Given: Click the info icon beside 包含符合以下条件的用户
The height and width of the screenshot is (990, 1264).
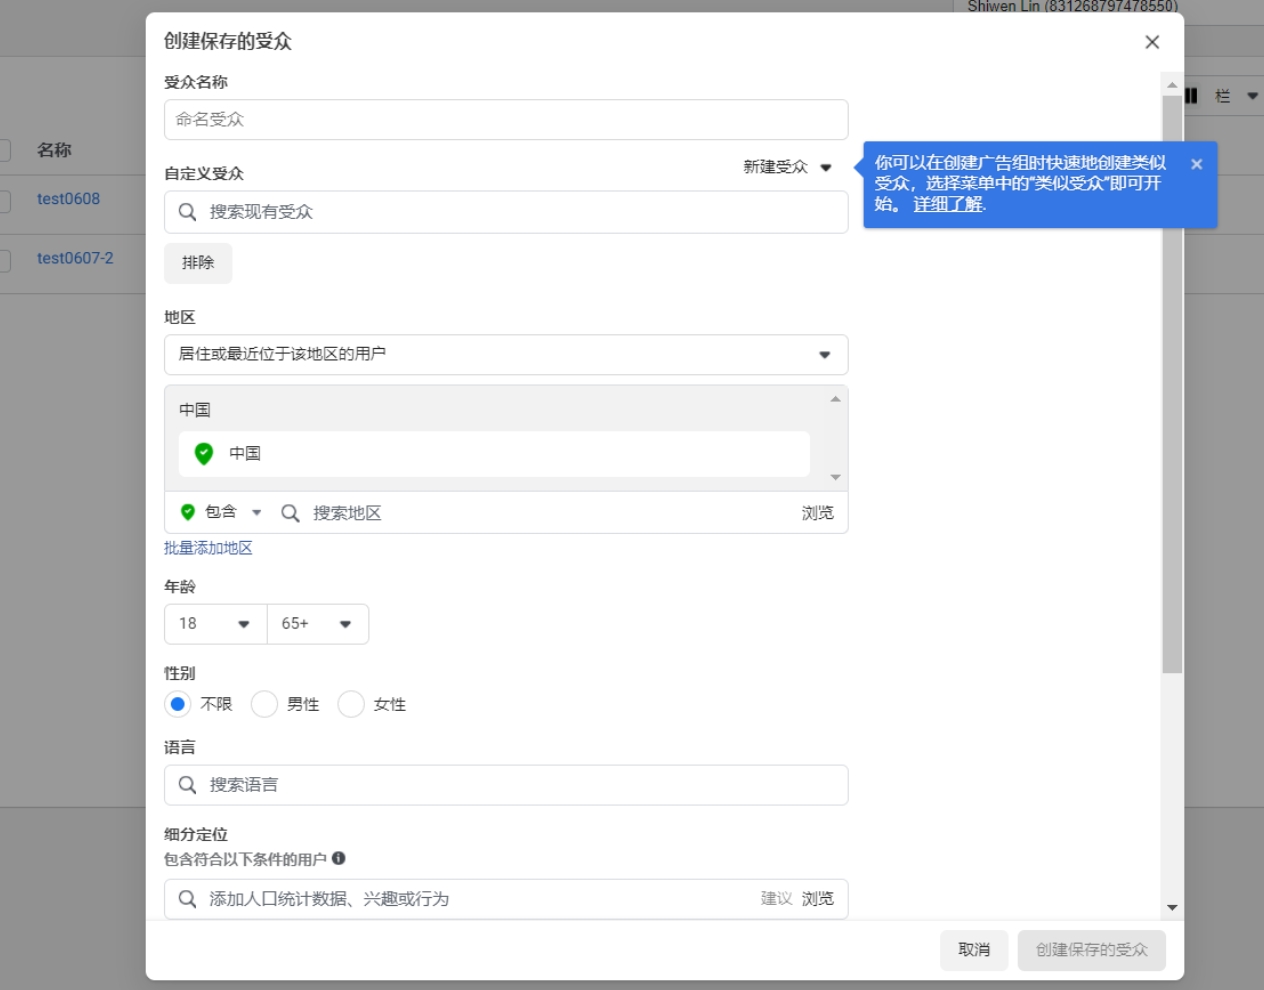Looking at the screenshot, I should pos(339,858).
